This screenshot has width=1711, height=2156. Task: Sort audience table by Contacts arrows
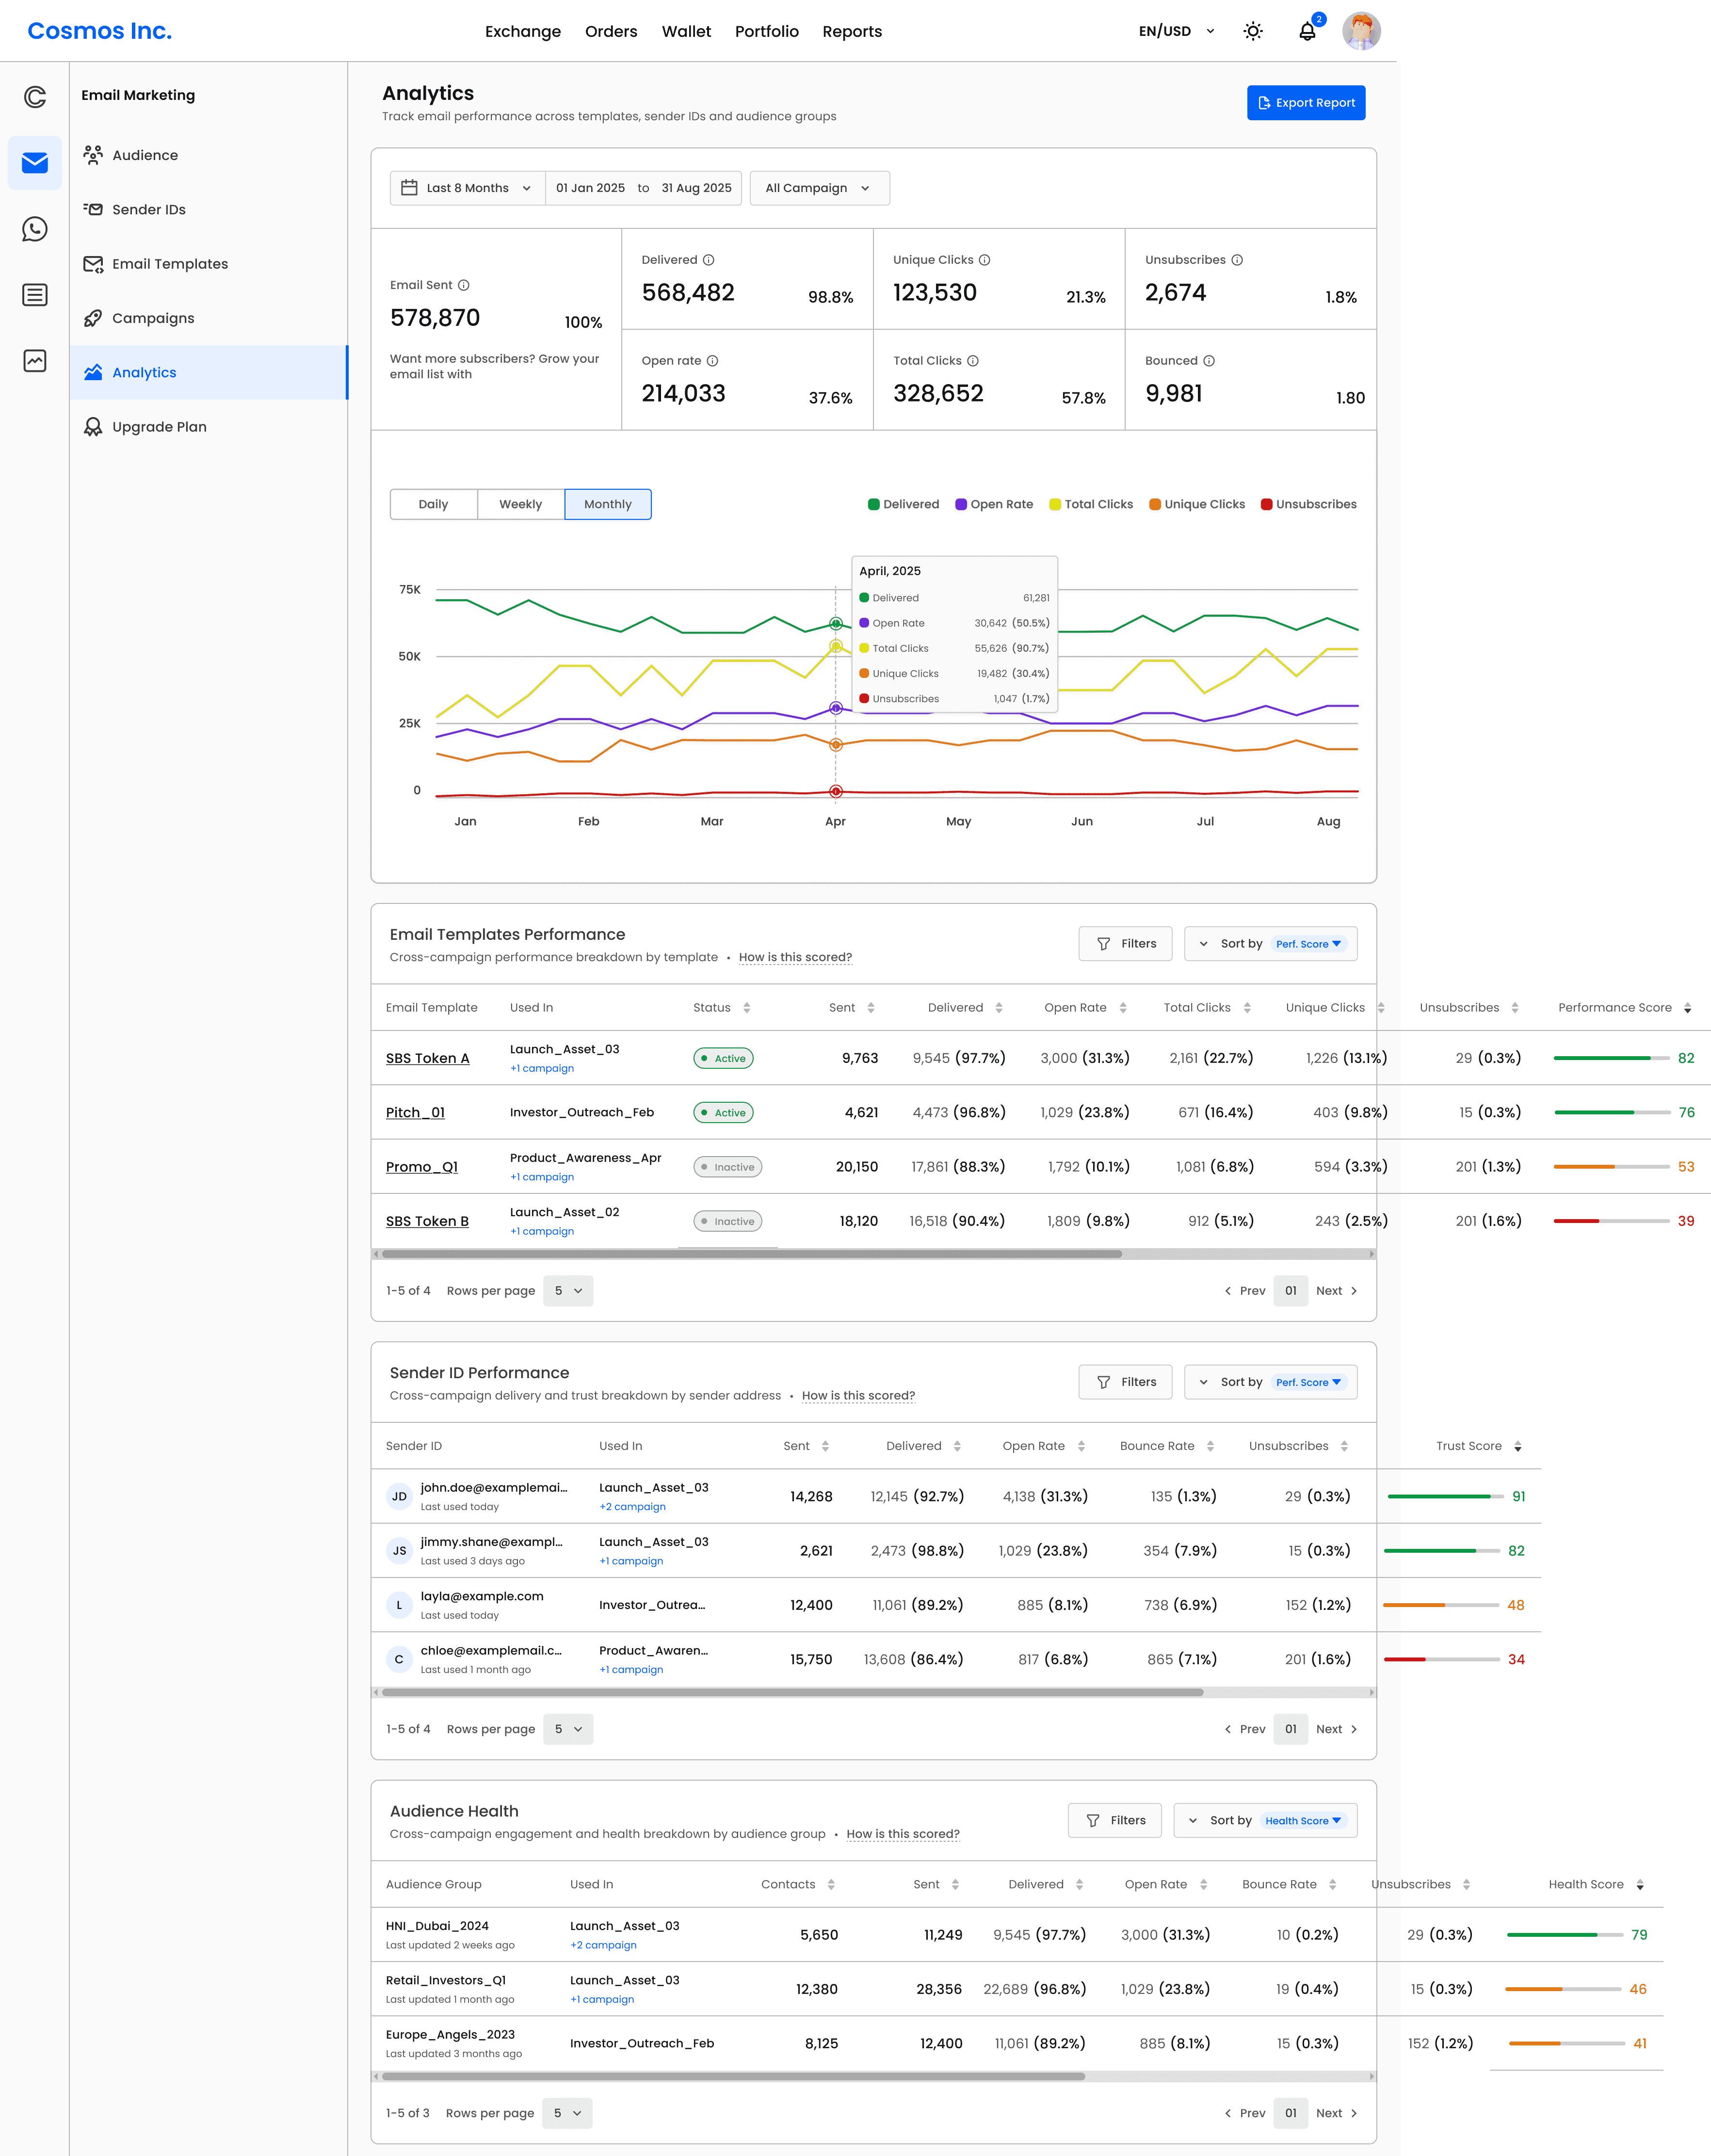click(831, 1885)
